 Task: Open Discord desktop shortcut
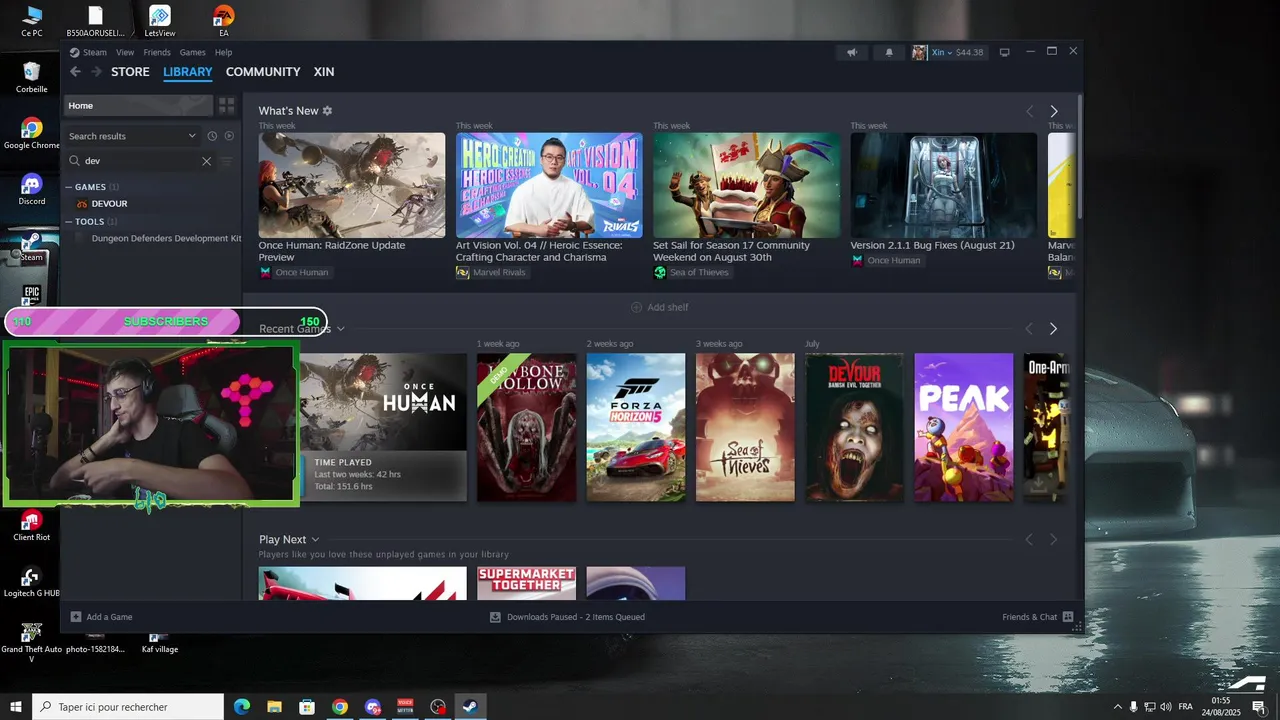[x=32, y=190]
